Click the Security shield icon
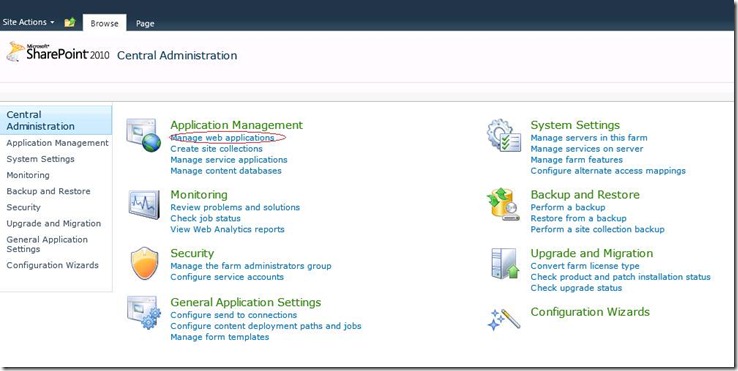The height and width of the screenshot is (371, 738). click(144, 263)
